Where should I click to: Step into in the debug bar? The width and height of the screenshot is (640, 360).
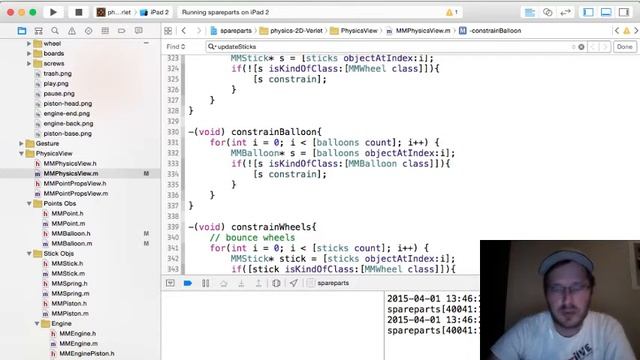[x=241, y=283]
